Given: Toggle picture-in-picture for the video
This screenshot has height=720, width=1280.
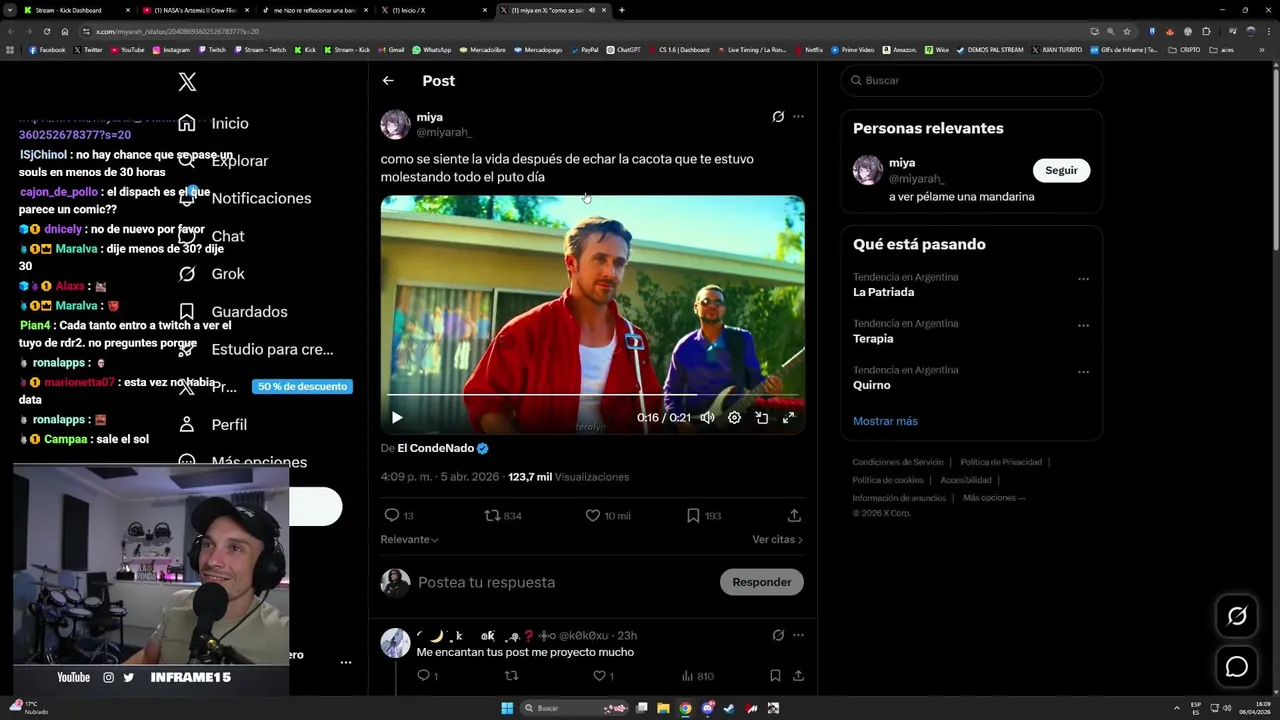Looking at the screenshot, I should (761, 418).
